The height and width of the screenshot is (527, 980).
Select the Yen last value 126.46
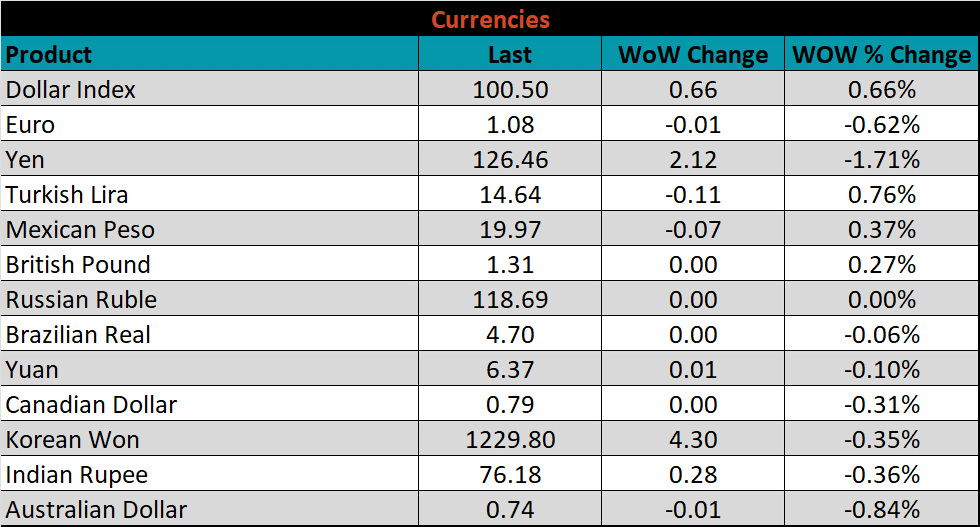[510, 160]
